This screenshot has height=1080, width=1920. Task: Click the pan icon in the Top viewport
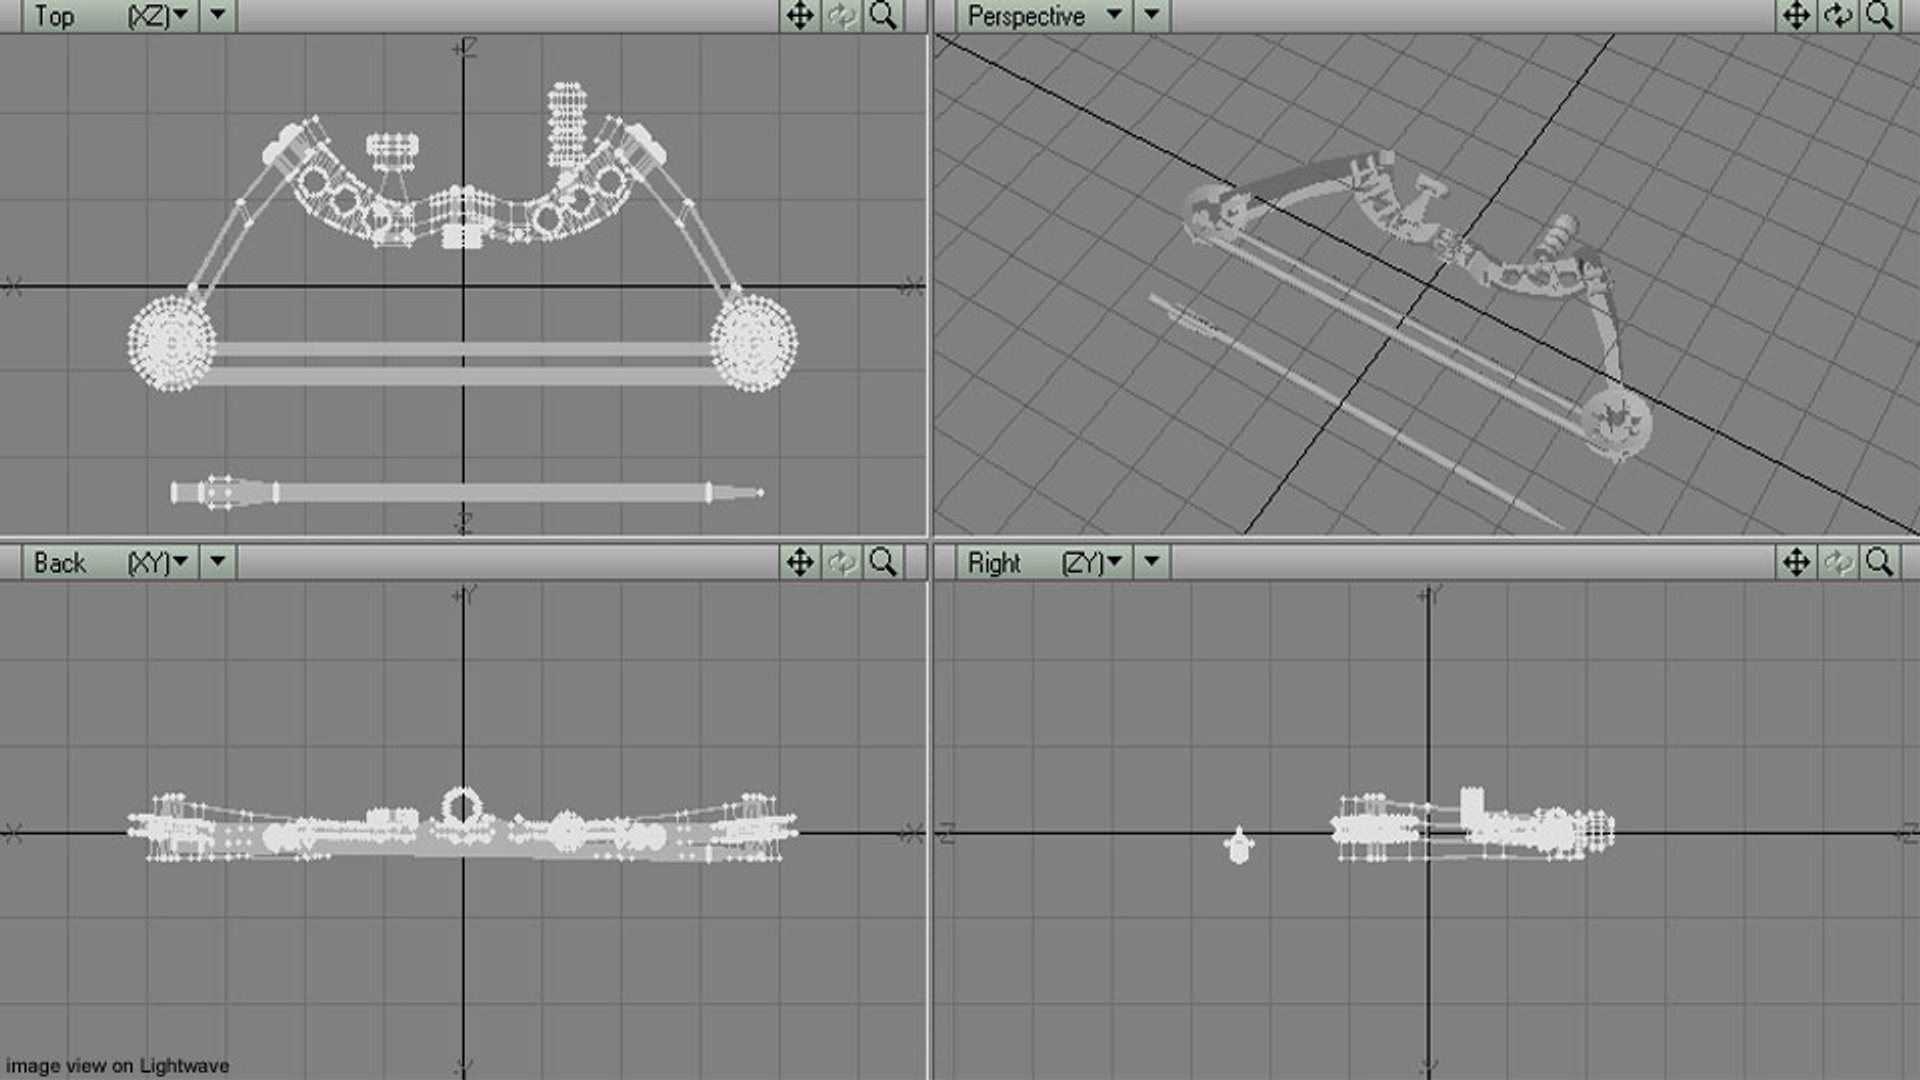pos(800,15)
